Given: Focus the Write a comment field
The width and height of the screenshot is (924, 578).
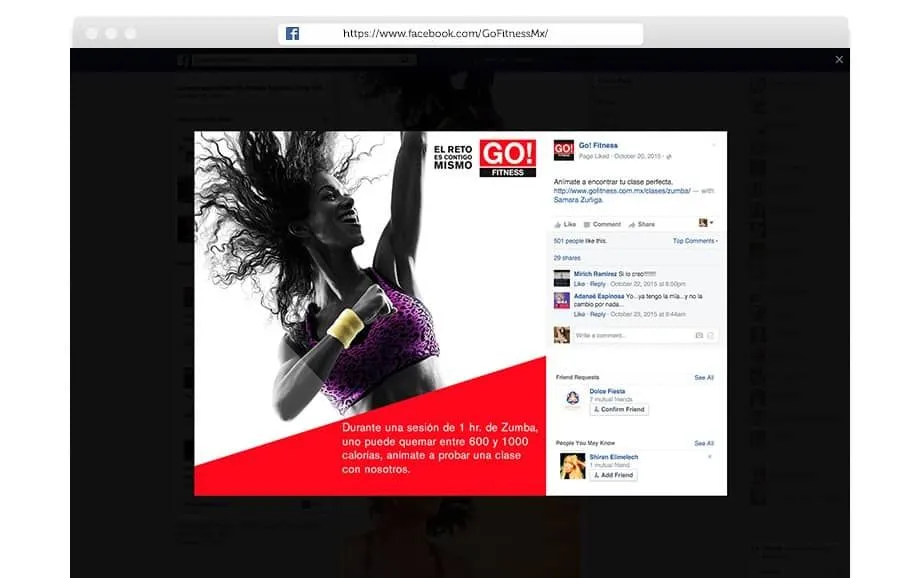Looking at the screenshot, I should [645, 335].
